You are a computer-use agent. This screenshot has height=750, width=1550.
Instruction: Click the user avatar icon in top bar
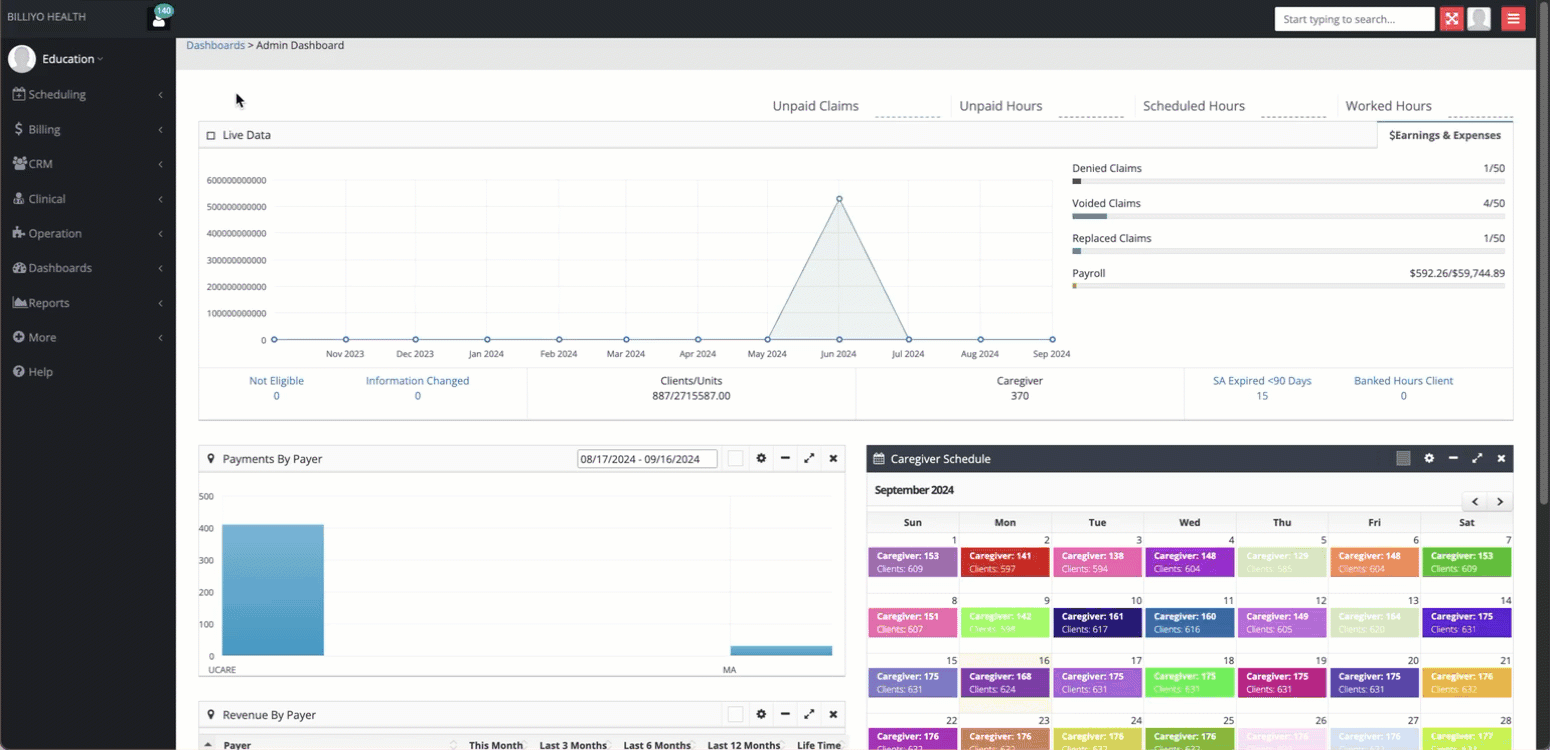1479,19
